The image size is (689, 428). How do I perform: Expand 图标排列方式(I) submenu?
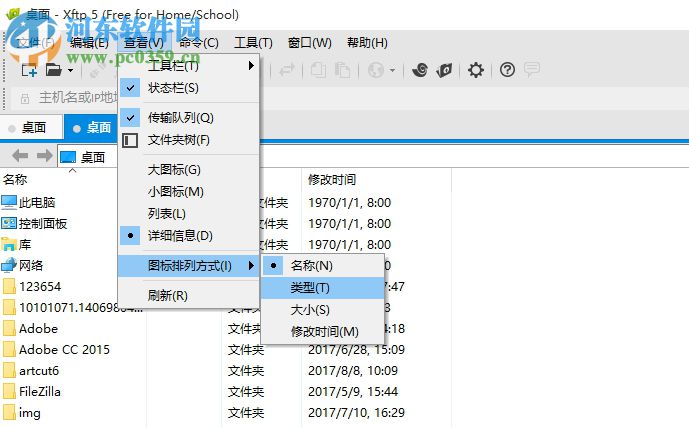pos(189,266)
